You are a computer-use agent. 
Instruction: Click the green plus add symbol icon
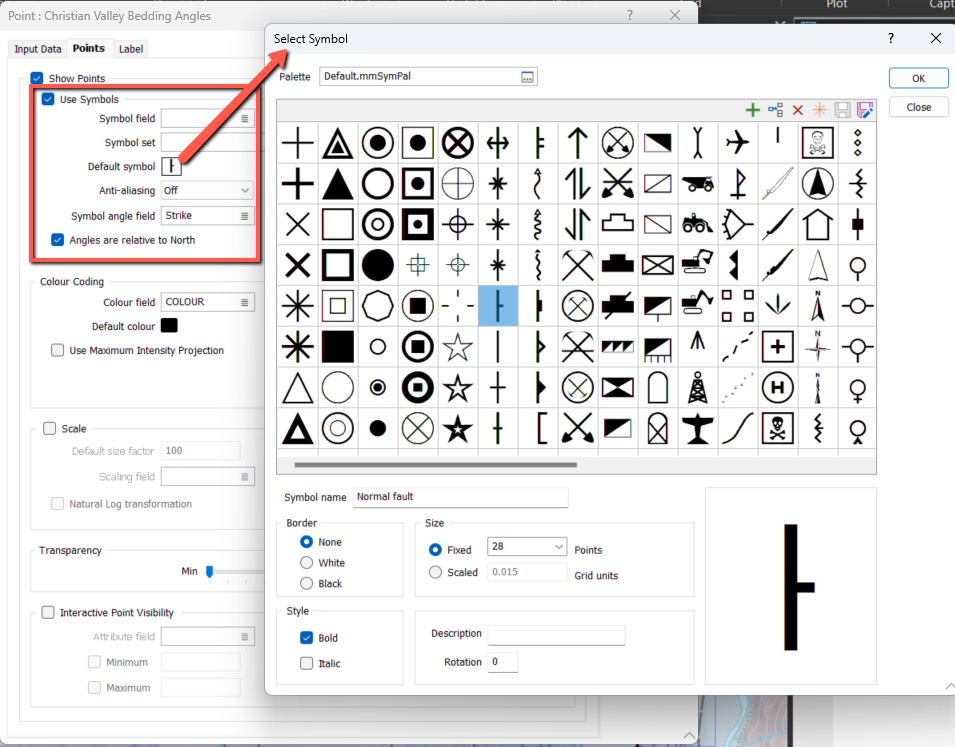tap(752, 110)
